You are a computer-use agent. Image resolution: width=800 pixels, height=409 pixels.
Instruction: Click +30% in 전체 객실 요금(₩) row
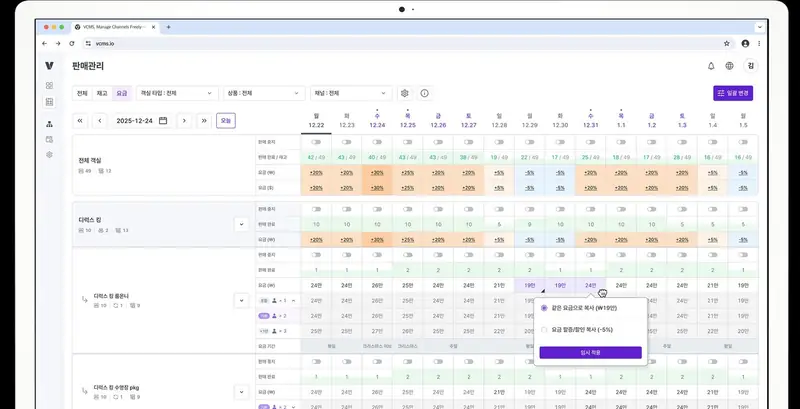(377, 173)
